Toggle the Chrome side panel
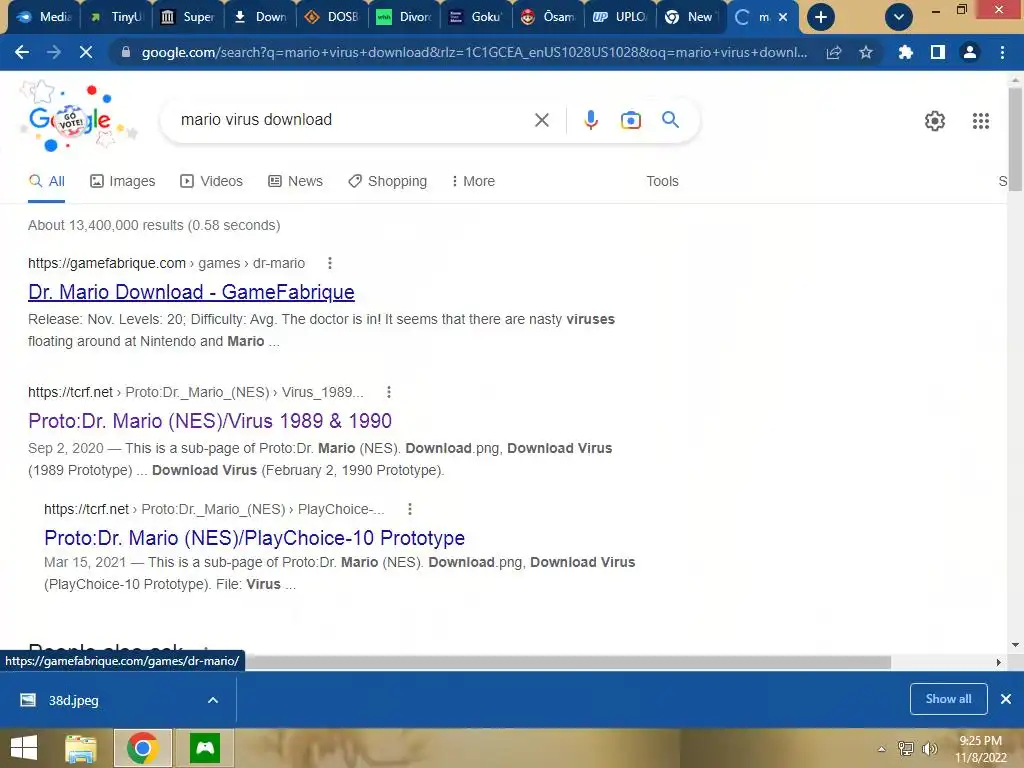The width and height of the screenshot is (1024, 768). (x=937, y=52)
